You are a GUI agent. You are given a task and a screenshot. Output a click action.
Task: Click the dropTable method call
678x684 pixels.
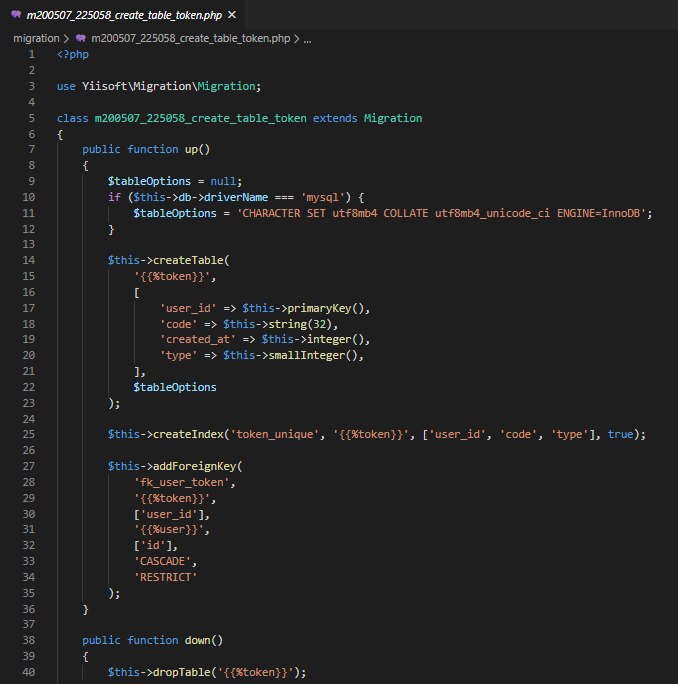click(182, 672)
